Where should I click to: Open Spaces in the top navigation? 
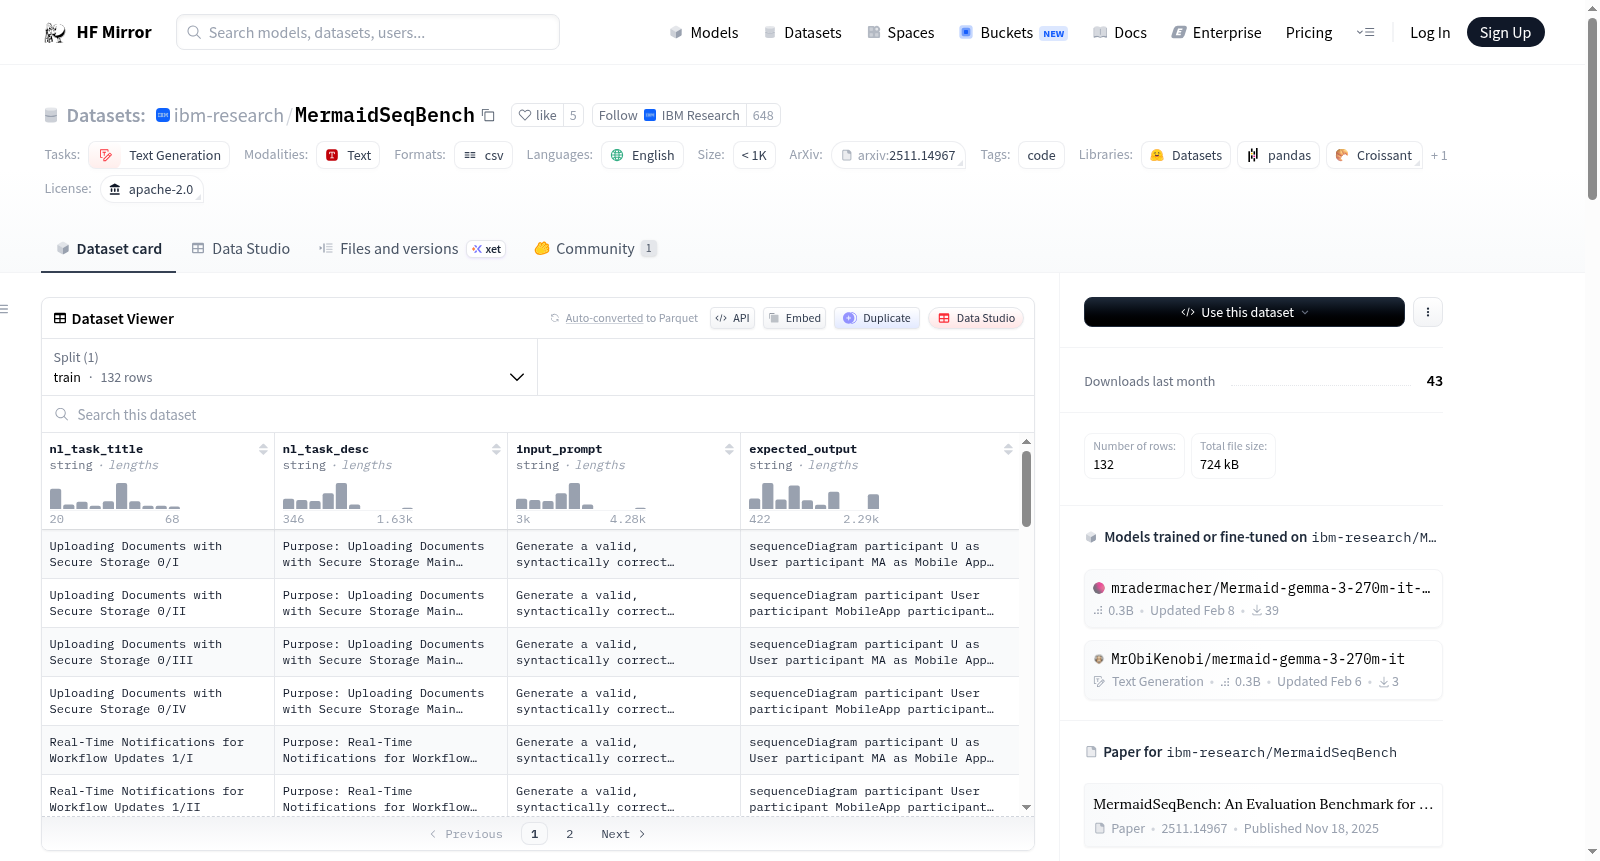pyautogui.click(x=901, y=33)
